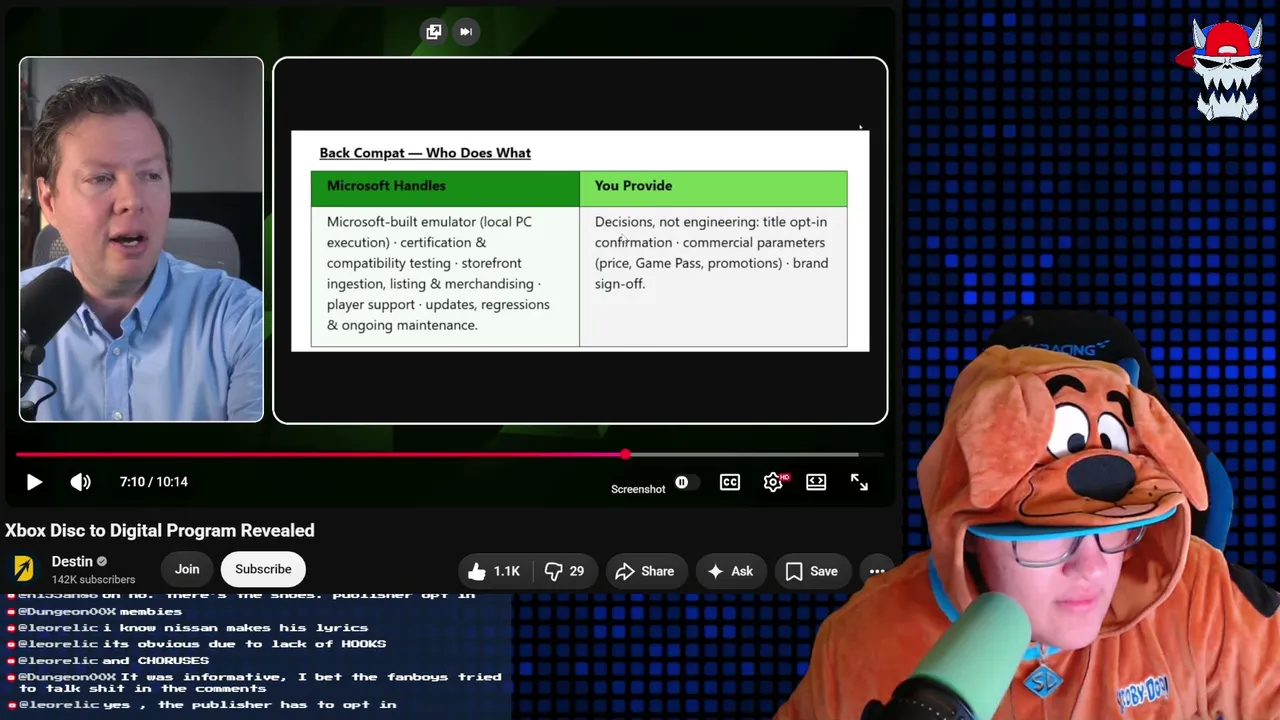Viewport: 1280px width, 720px height.
Task: Dislike the video with the thumbs-down
Action: (x=565, y=571)
